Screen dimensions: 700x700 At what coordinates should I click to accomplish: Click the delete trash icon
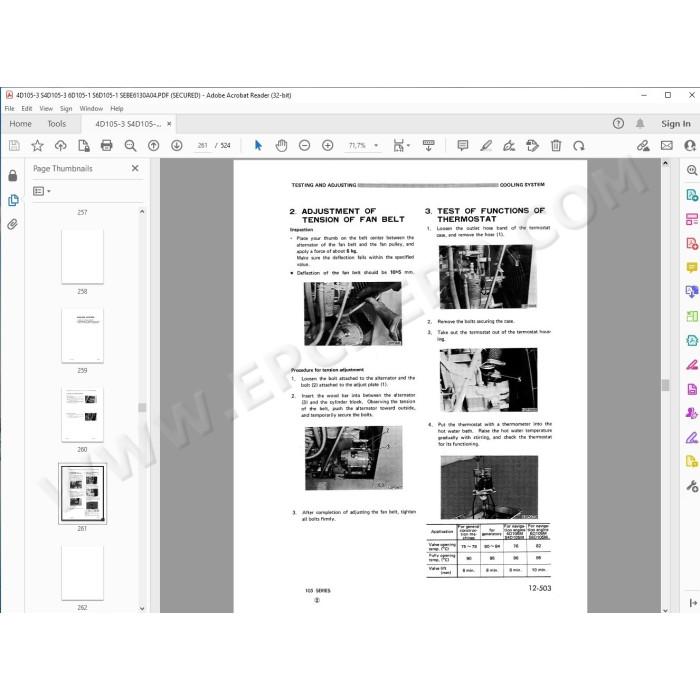point(556,146)
